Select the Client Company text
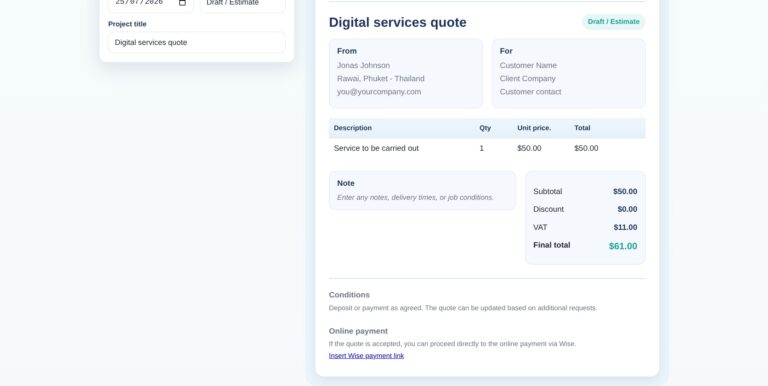768x386 pixels. pos(528,78)
